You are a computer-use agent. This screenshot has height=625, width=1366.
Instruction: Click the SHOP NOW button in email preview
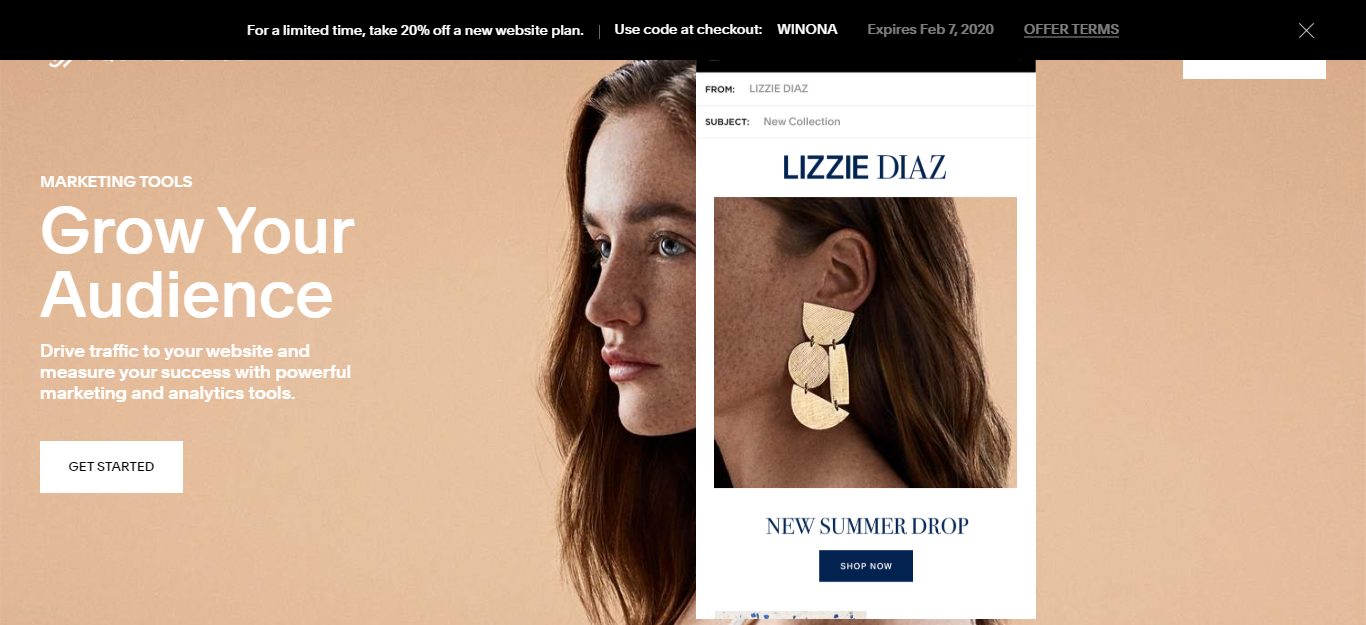(866, 566)
